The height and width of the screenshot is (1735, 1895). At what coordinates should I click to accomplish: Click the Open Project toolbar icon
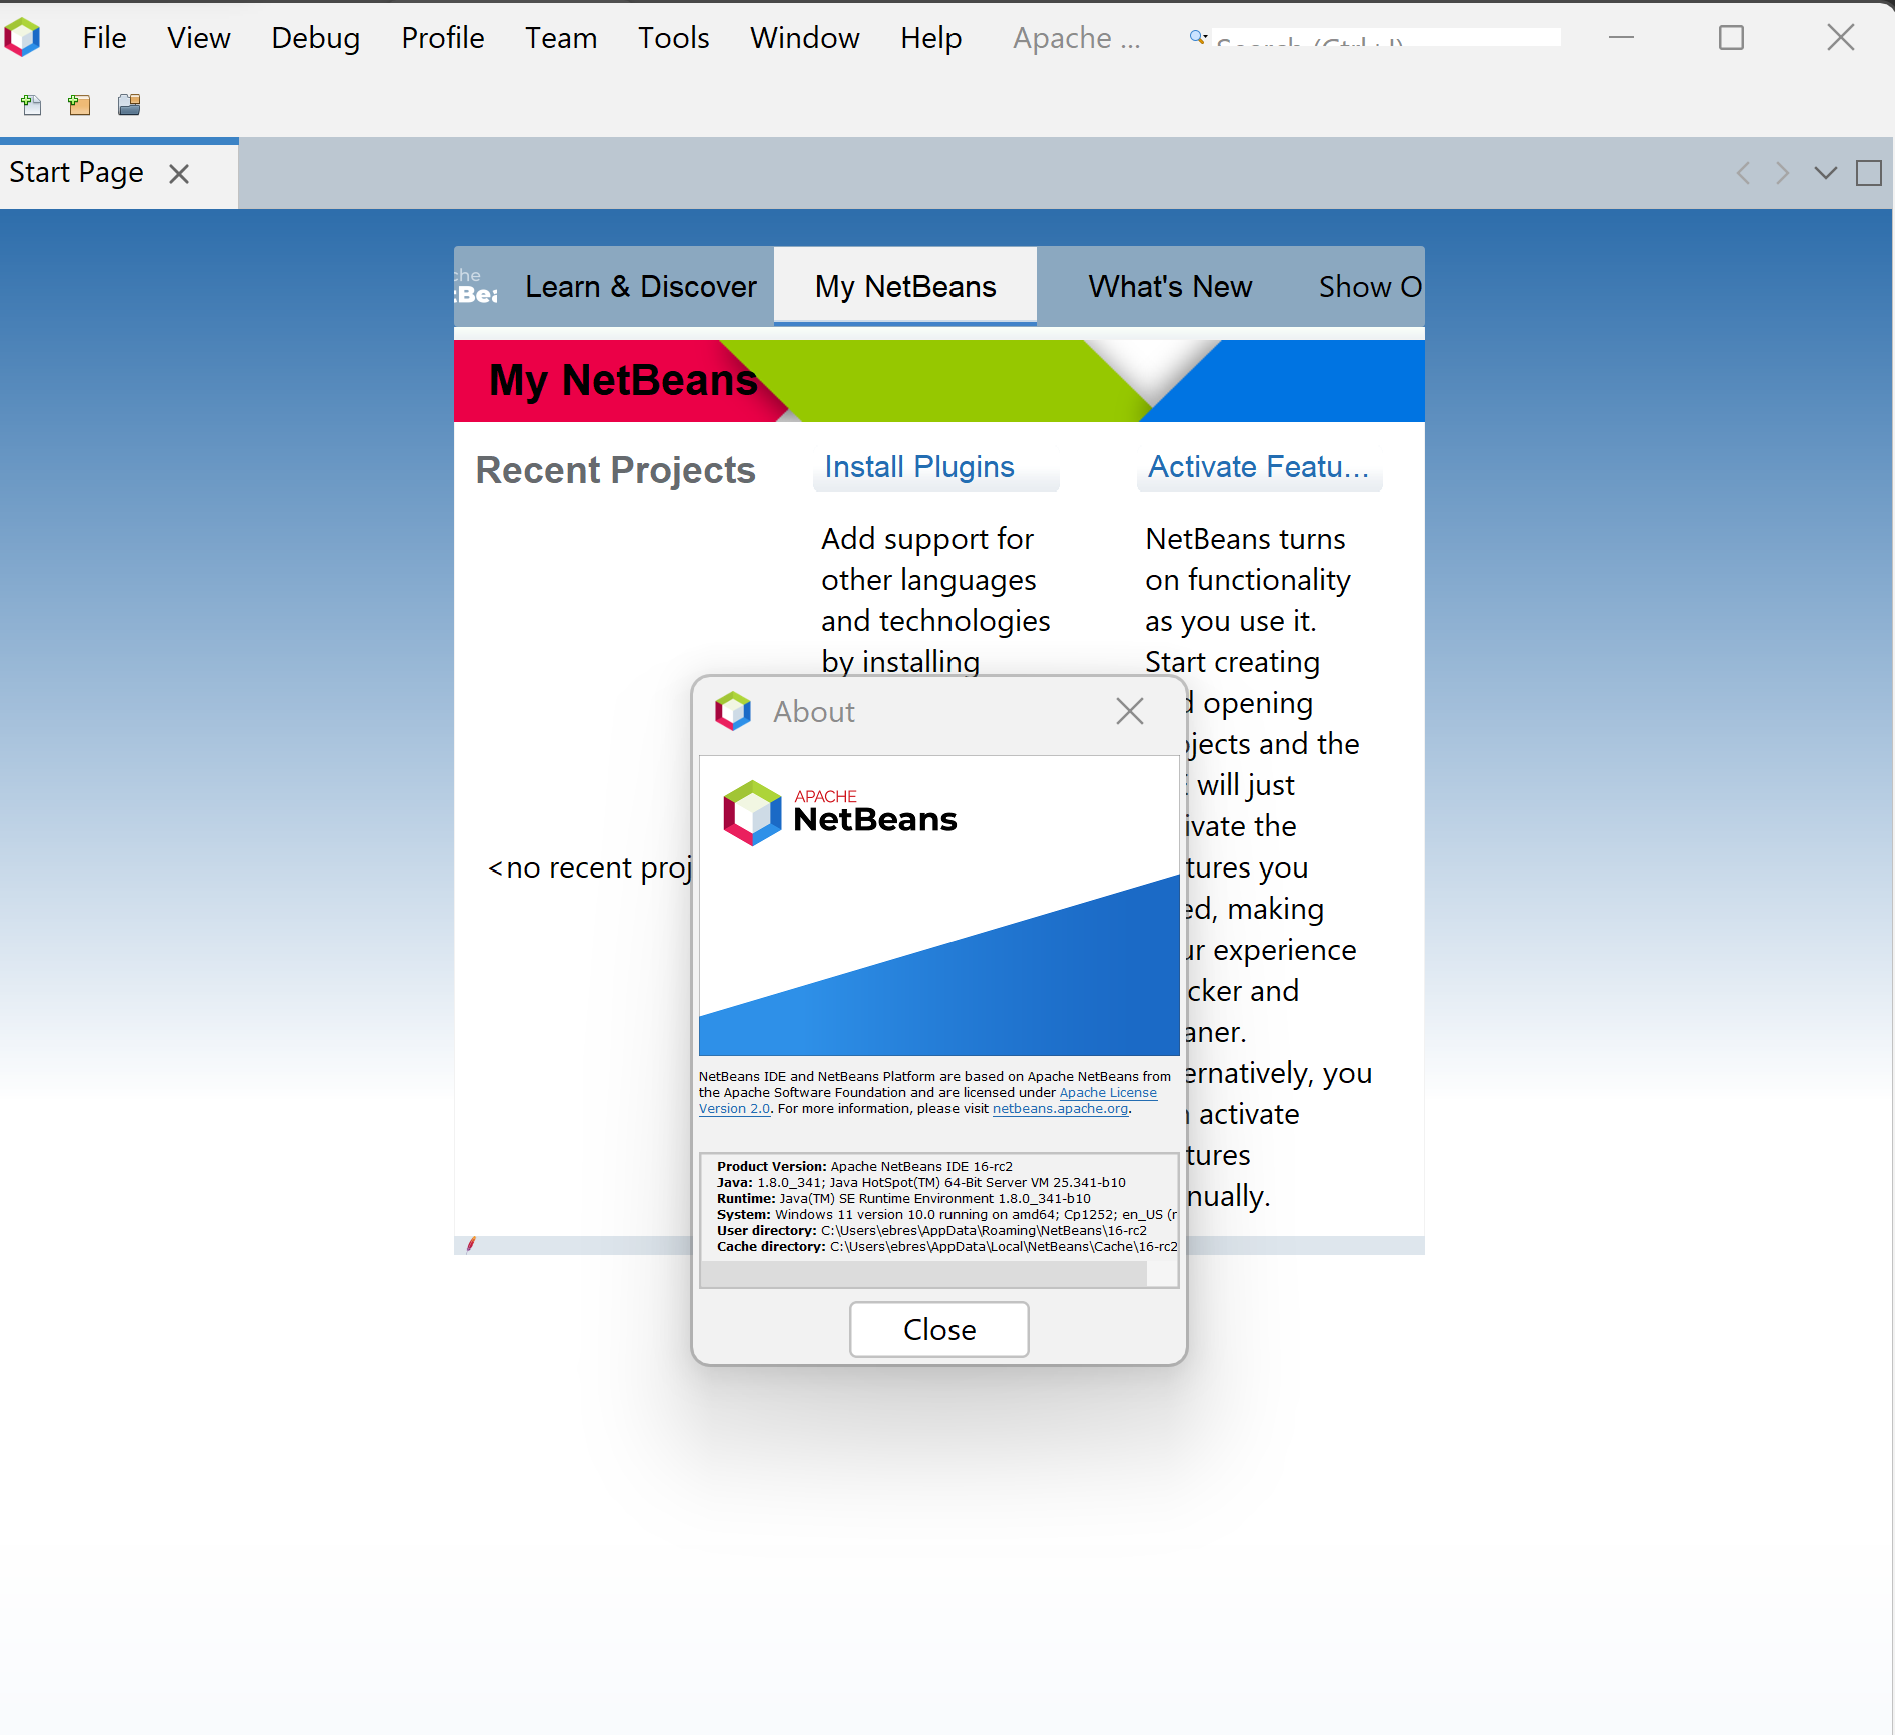coord(129,105)
